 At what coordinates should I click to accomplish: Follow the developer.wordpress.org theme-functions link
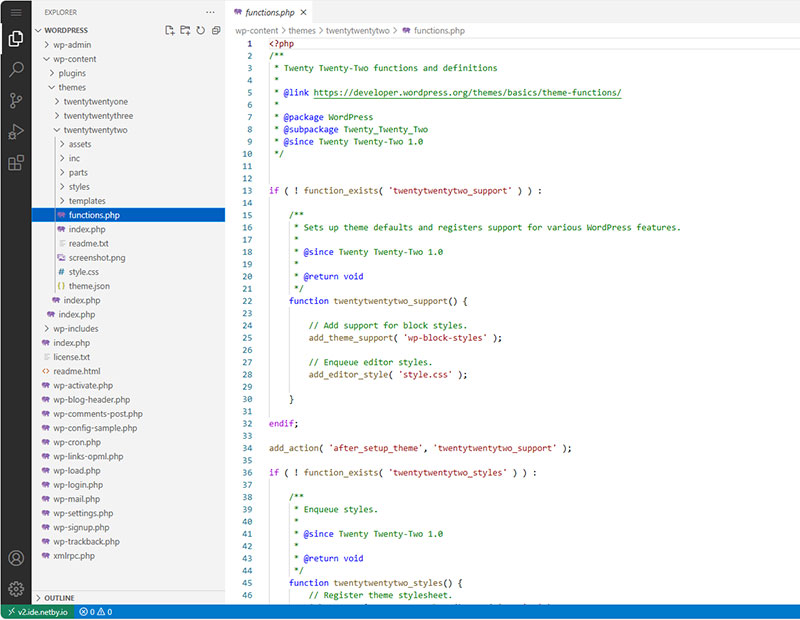pos(467,93)
